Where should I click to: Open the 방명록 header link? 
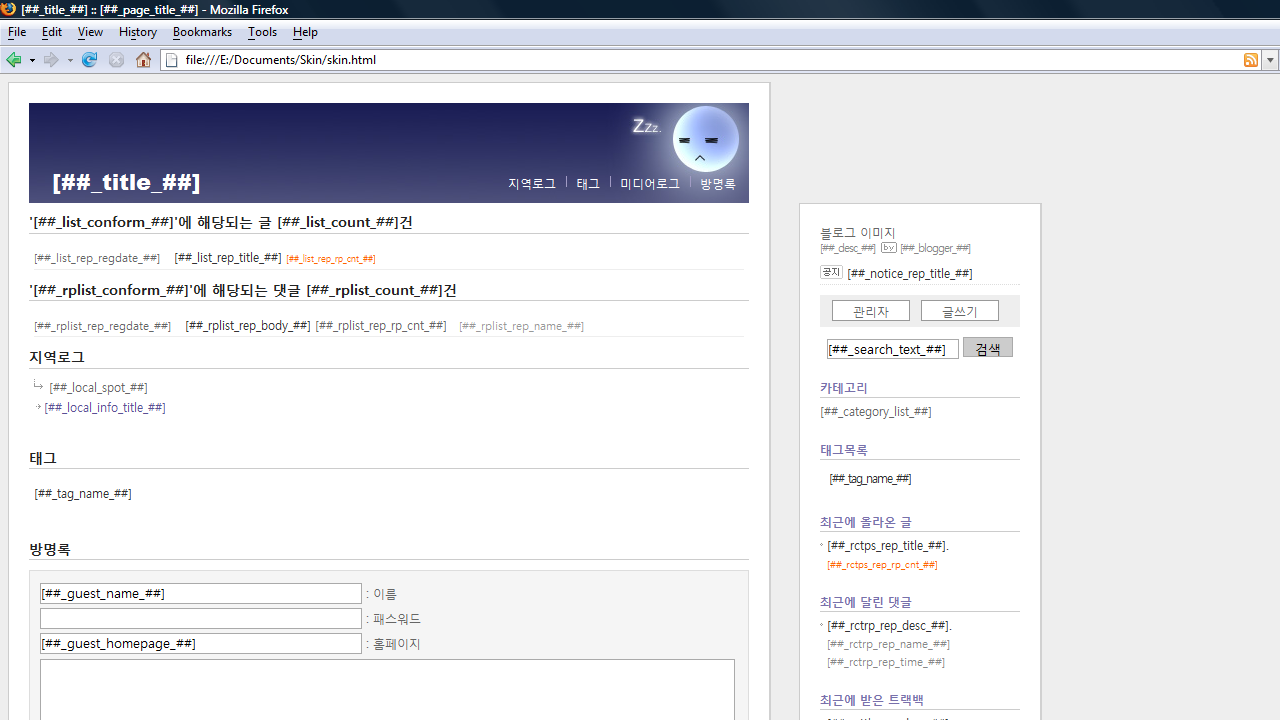[718, 184]
